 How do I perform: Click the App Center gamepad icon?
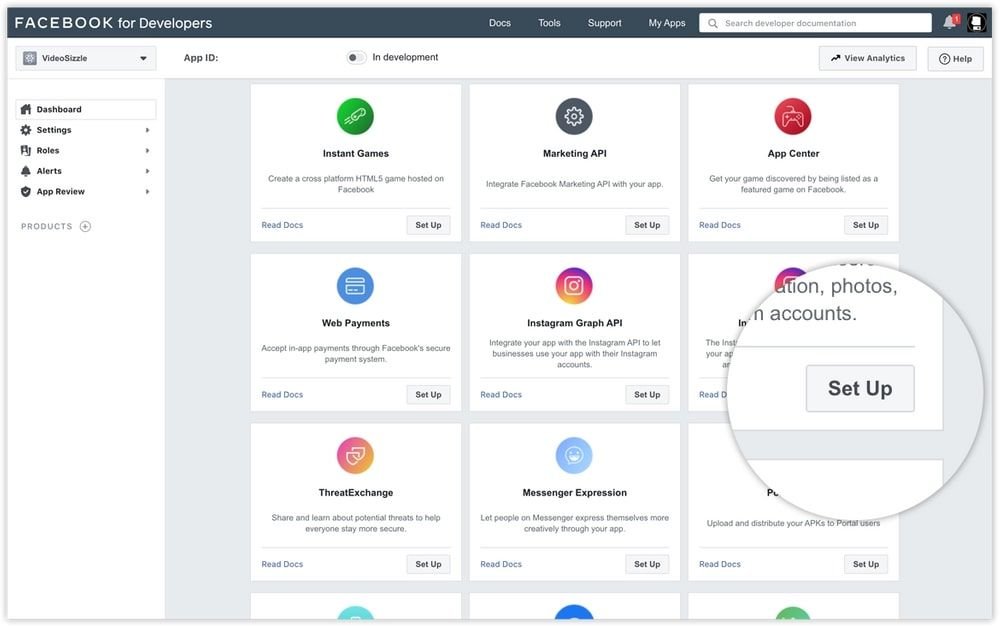793,116
